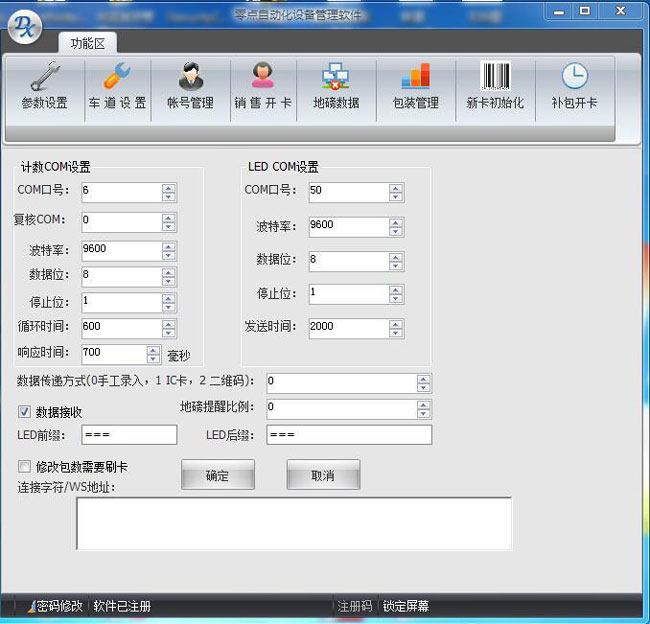The height and width of the screenshot is (624, 650).
Task: Click 新卡初始化 barcode icon
Action: [x=494, y=78]
